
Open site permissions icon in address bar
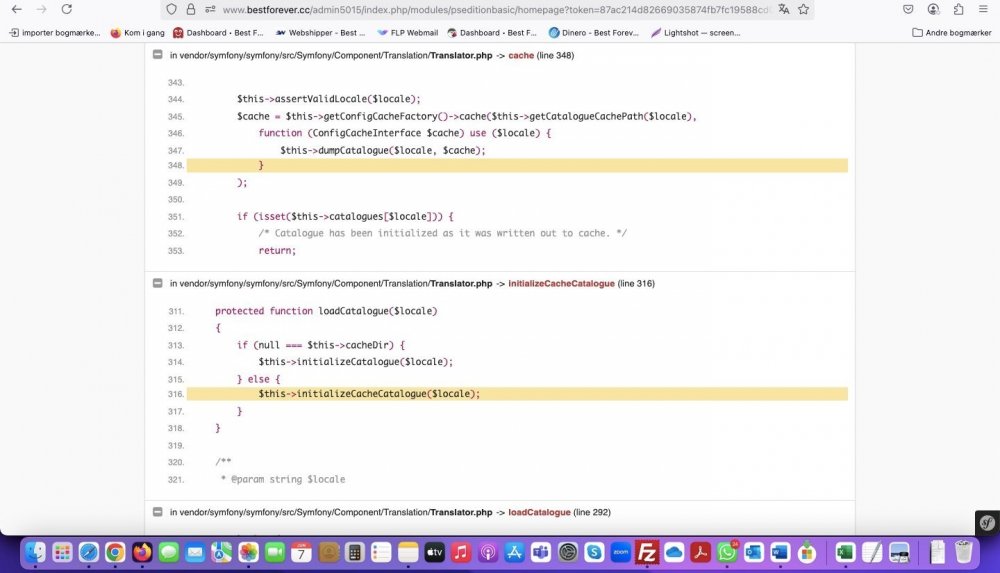pos(210,10)
